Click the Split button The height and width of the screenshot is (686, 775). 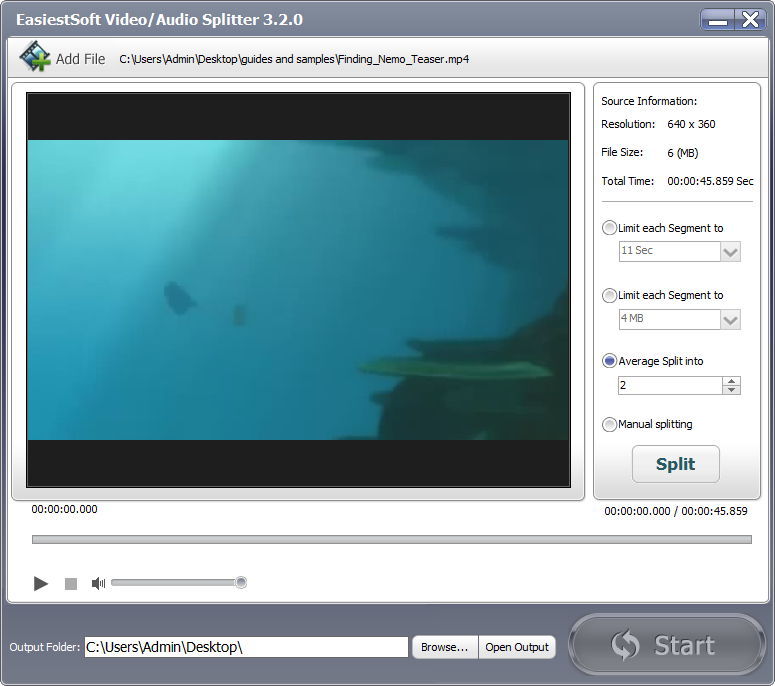click(x=676, y=464)
